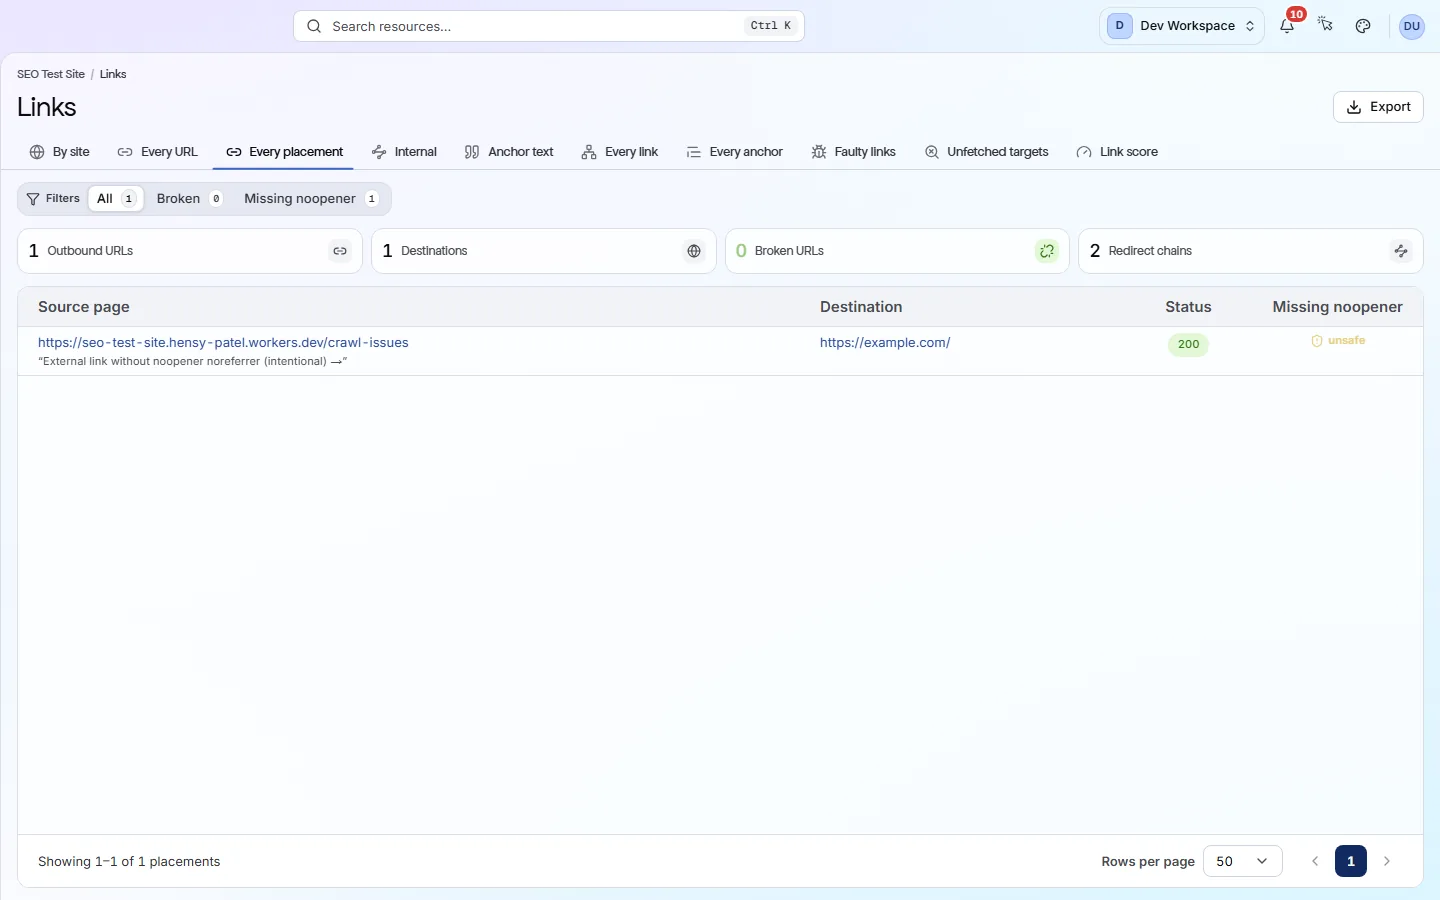Click the Status column header

click(1188, 307)
